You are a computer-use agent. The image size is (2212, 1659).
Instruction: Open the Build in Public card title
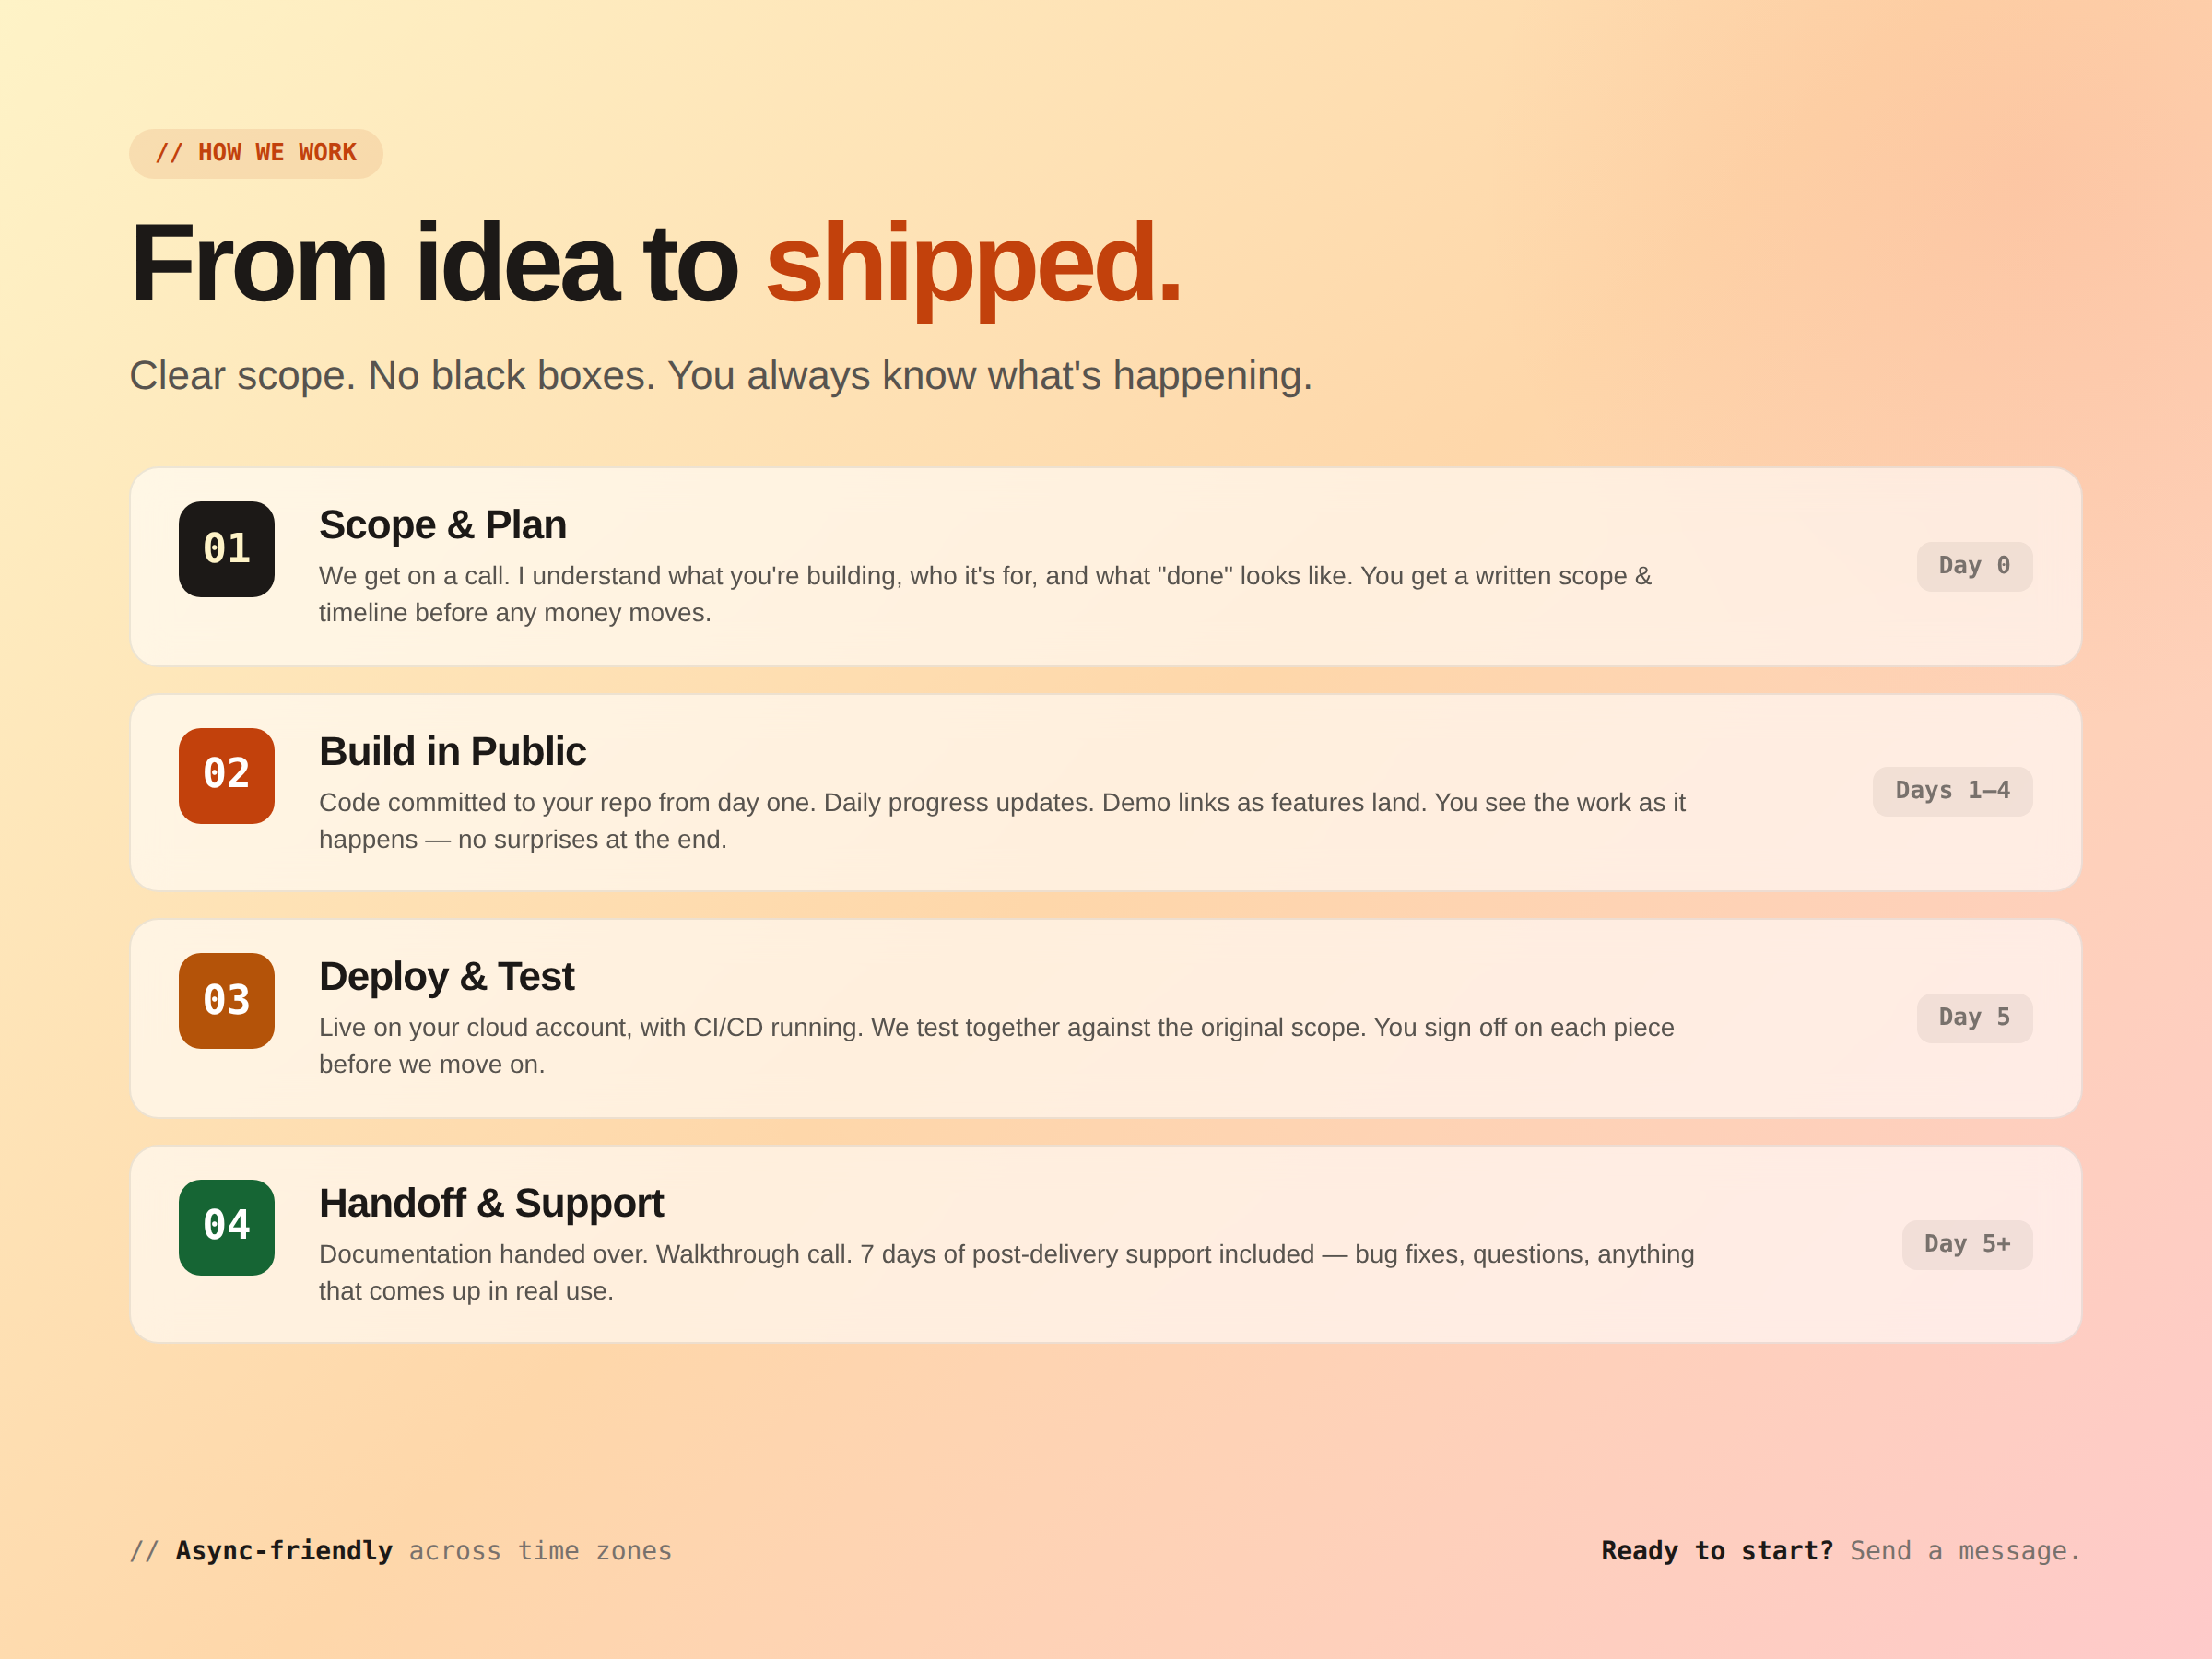click(x=452, y=752)
